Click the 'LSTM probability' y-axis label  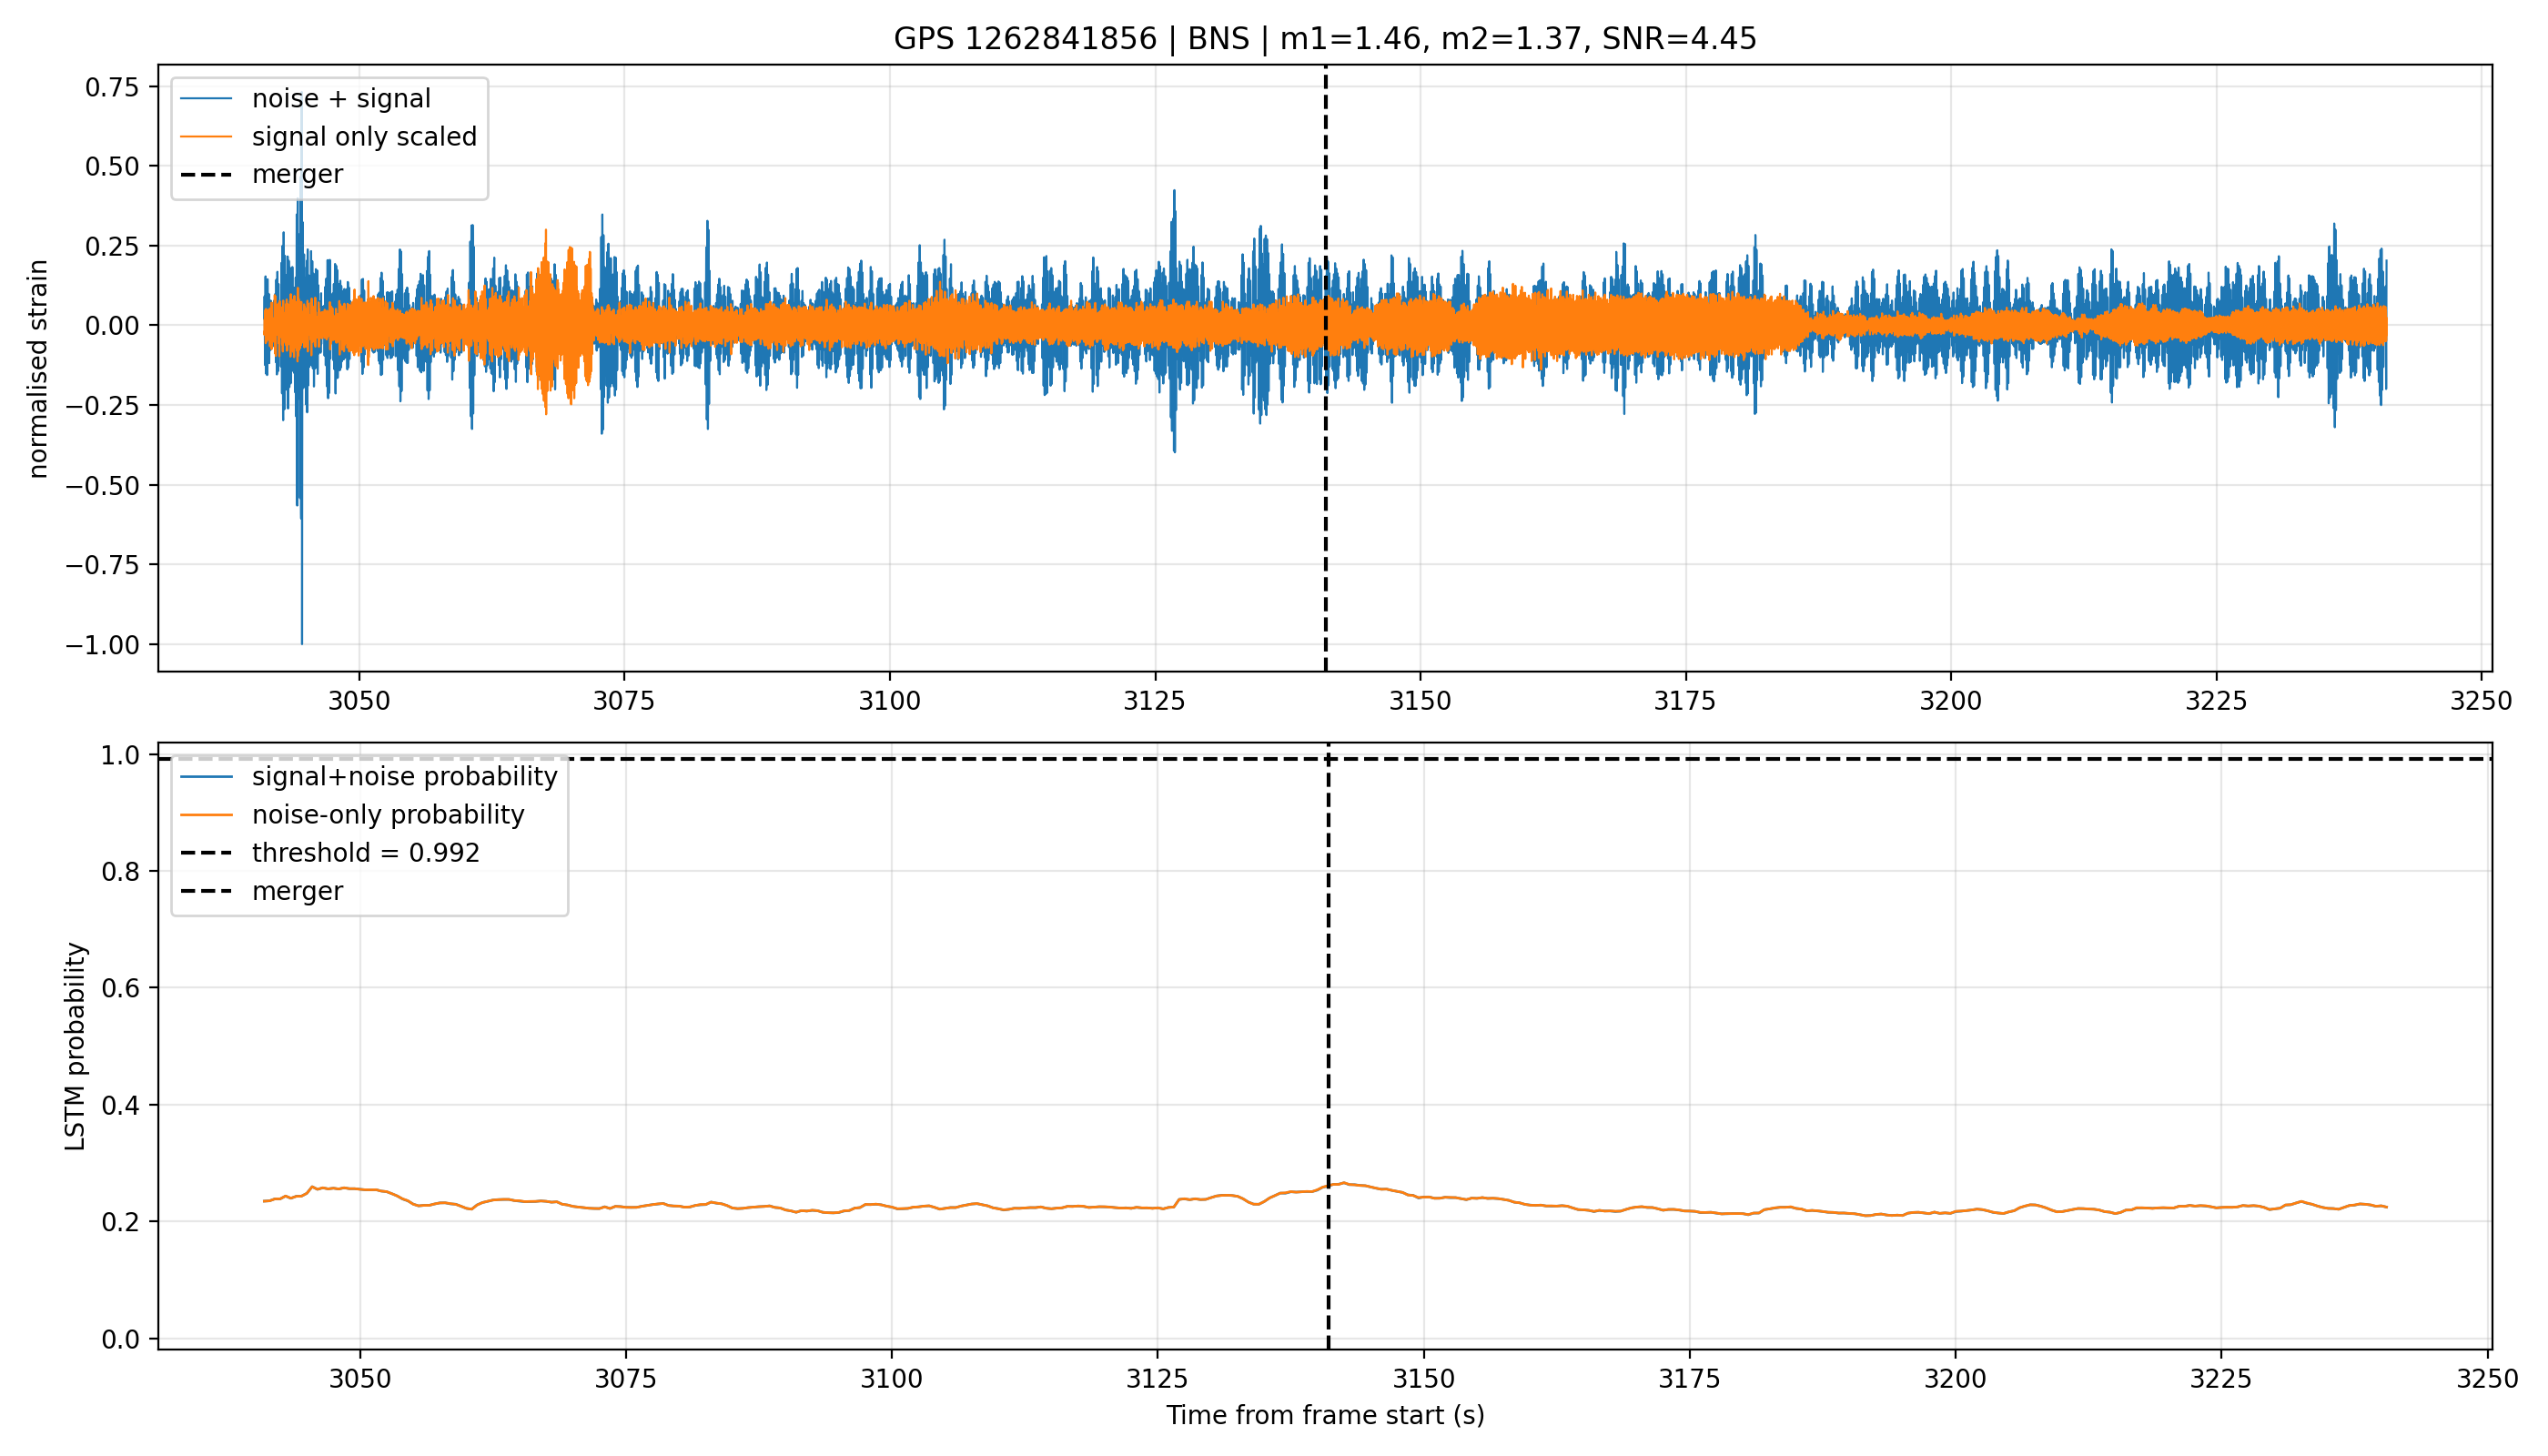(75, 1046)
